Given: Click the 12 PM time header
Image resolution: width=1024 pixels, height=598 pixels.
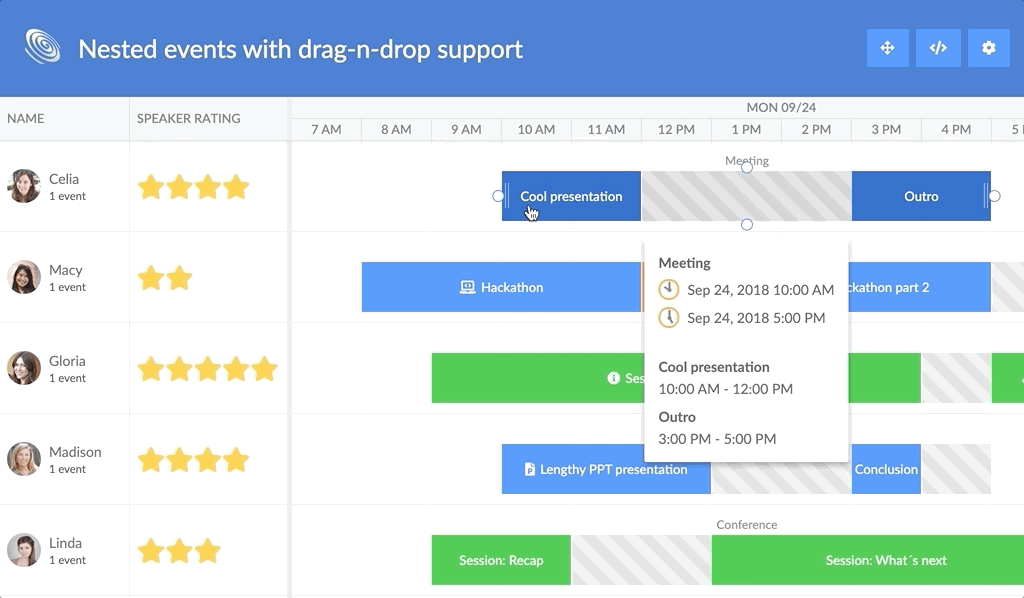Looking at the screenshot, I should (x=676, y=129).
